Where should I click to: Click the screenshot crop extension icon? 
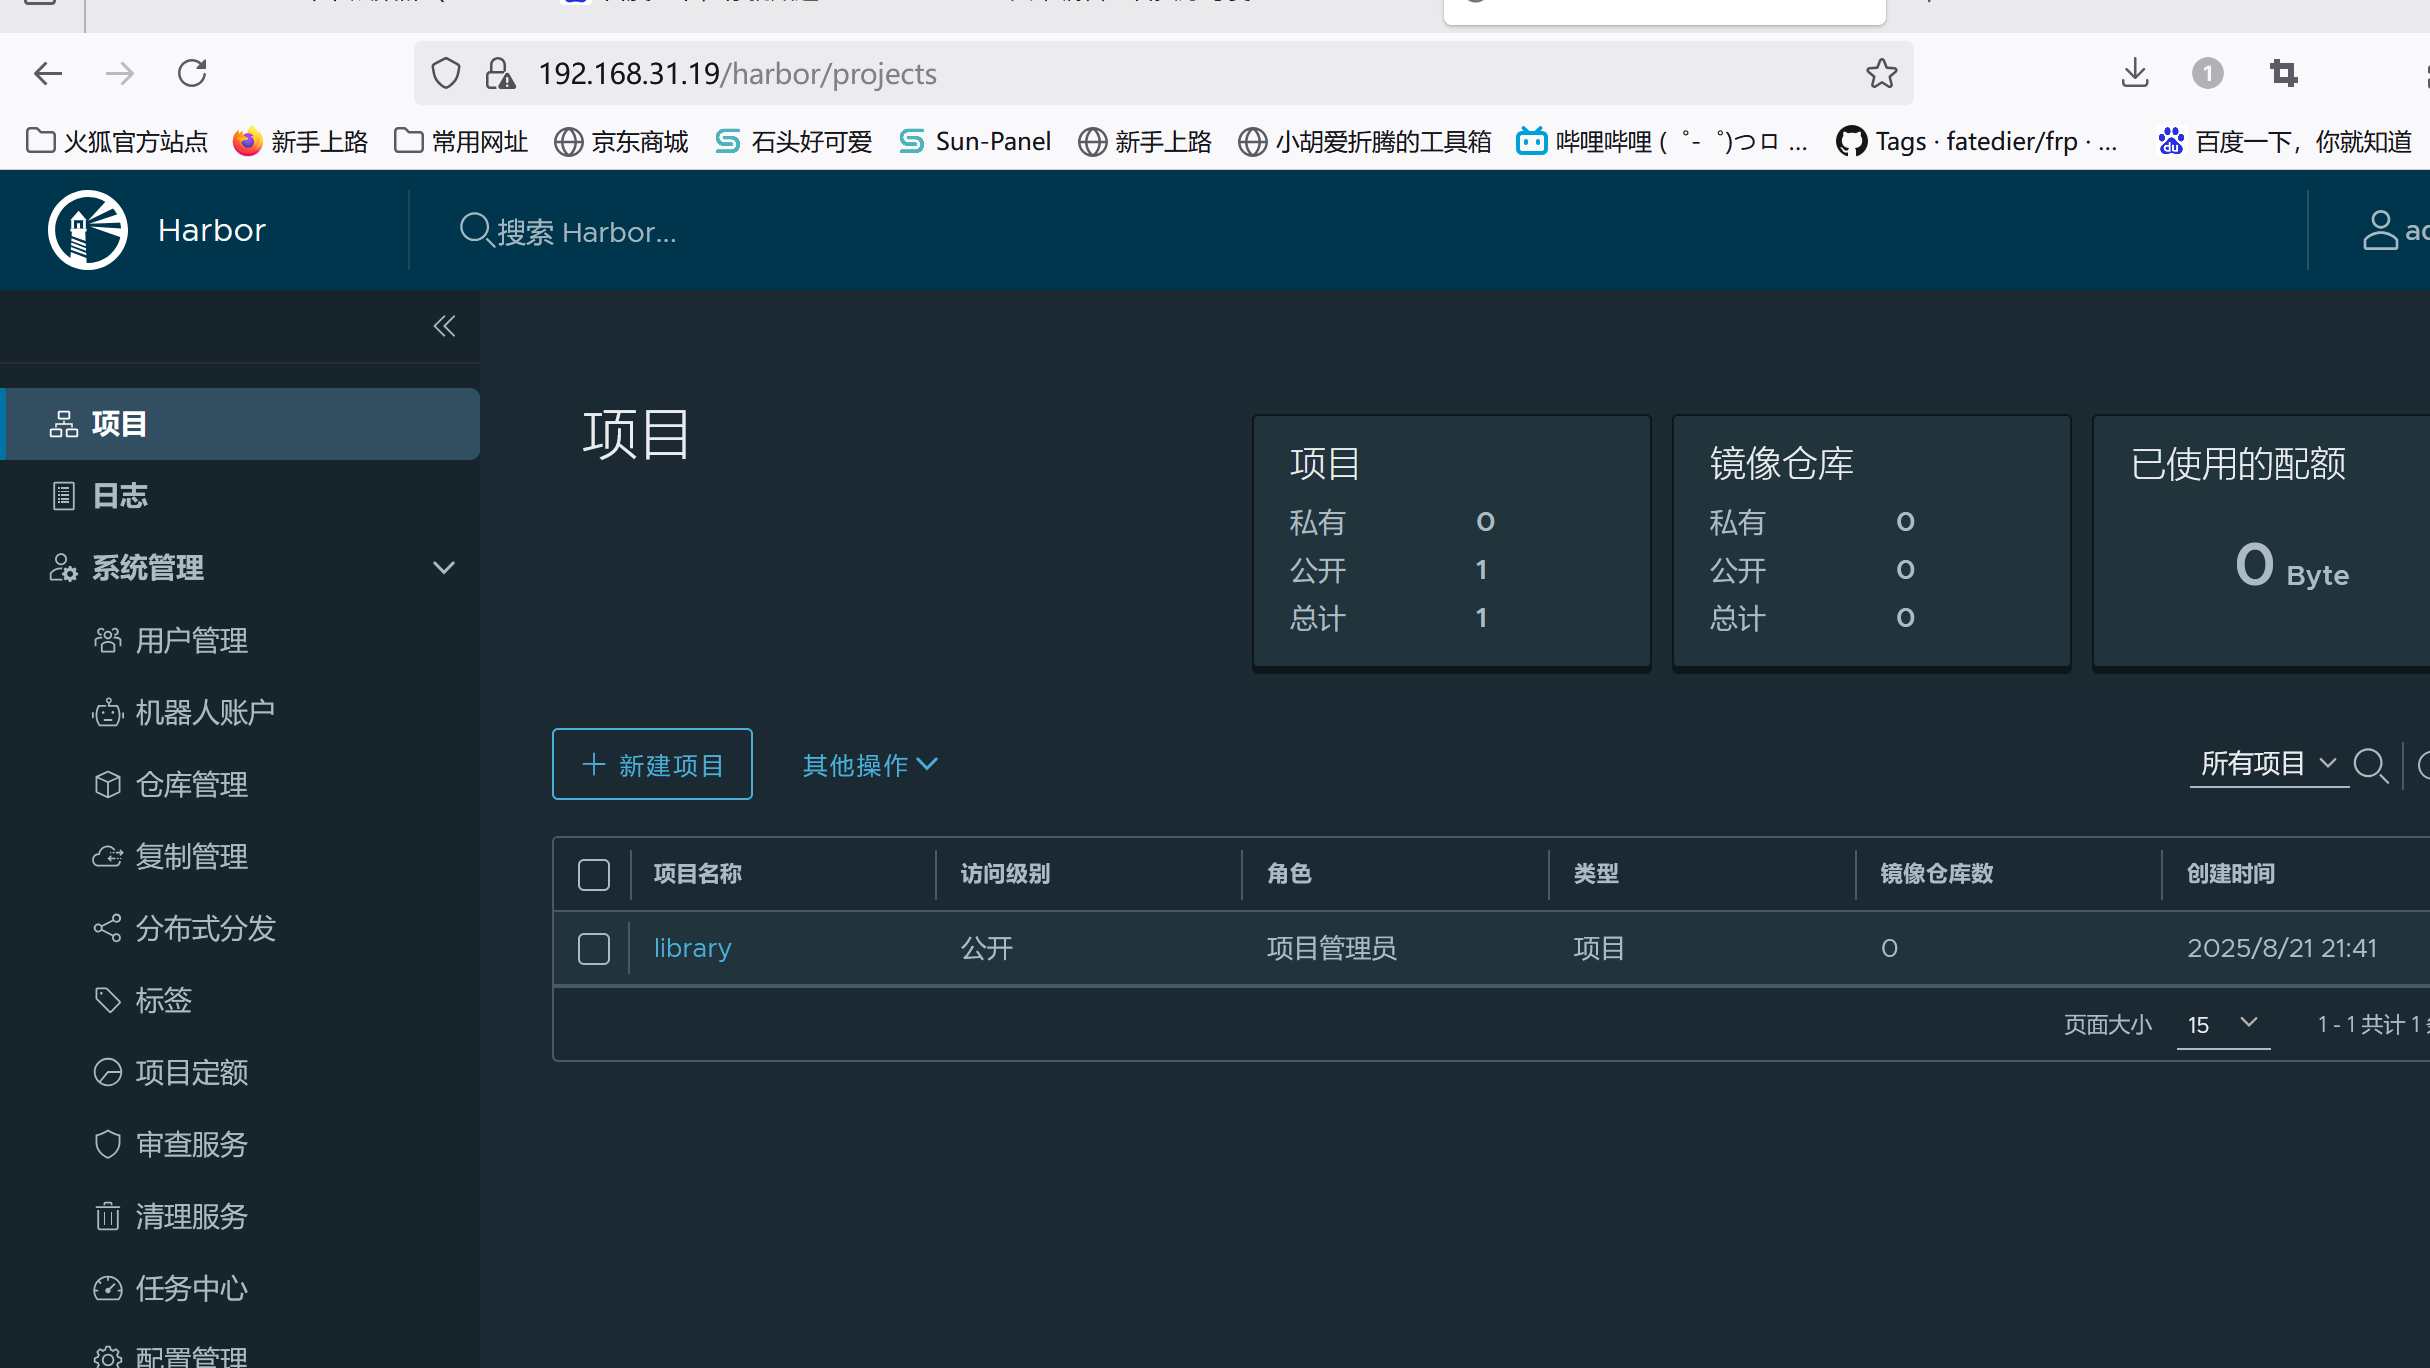tap(2283, 73)
